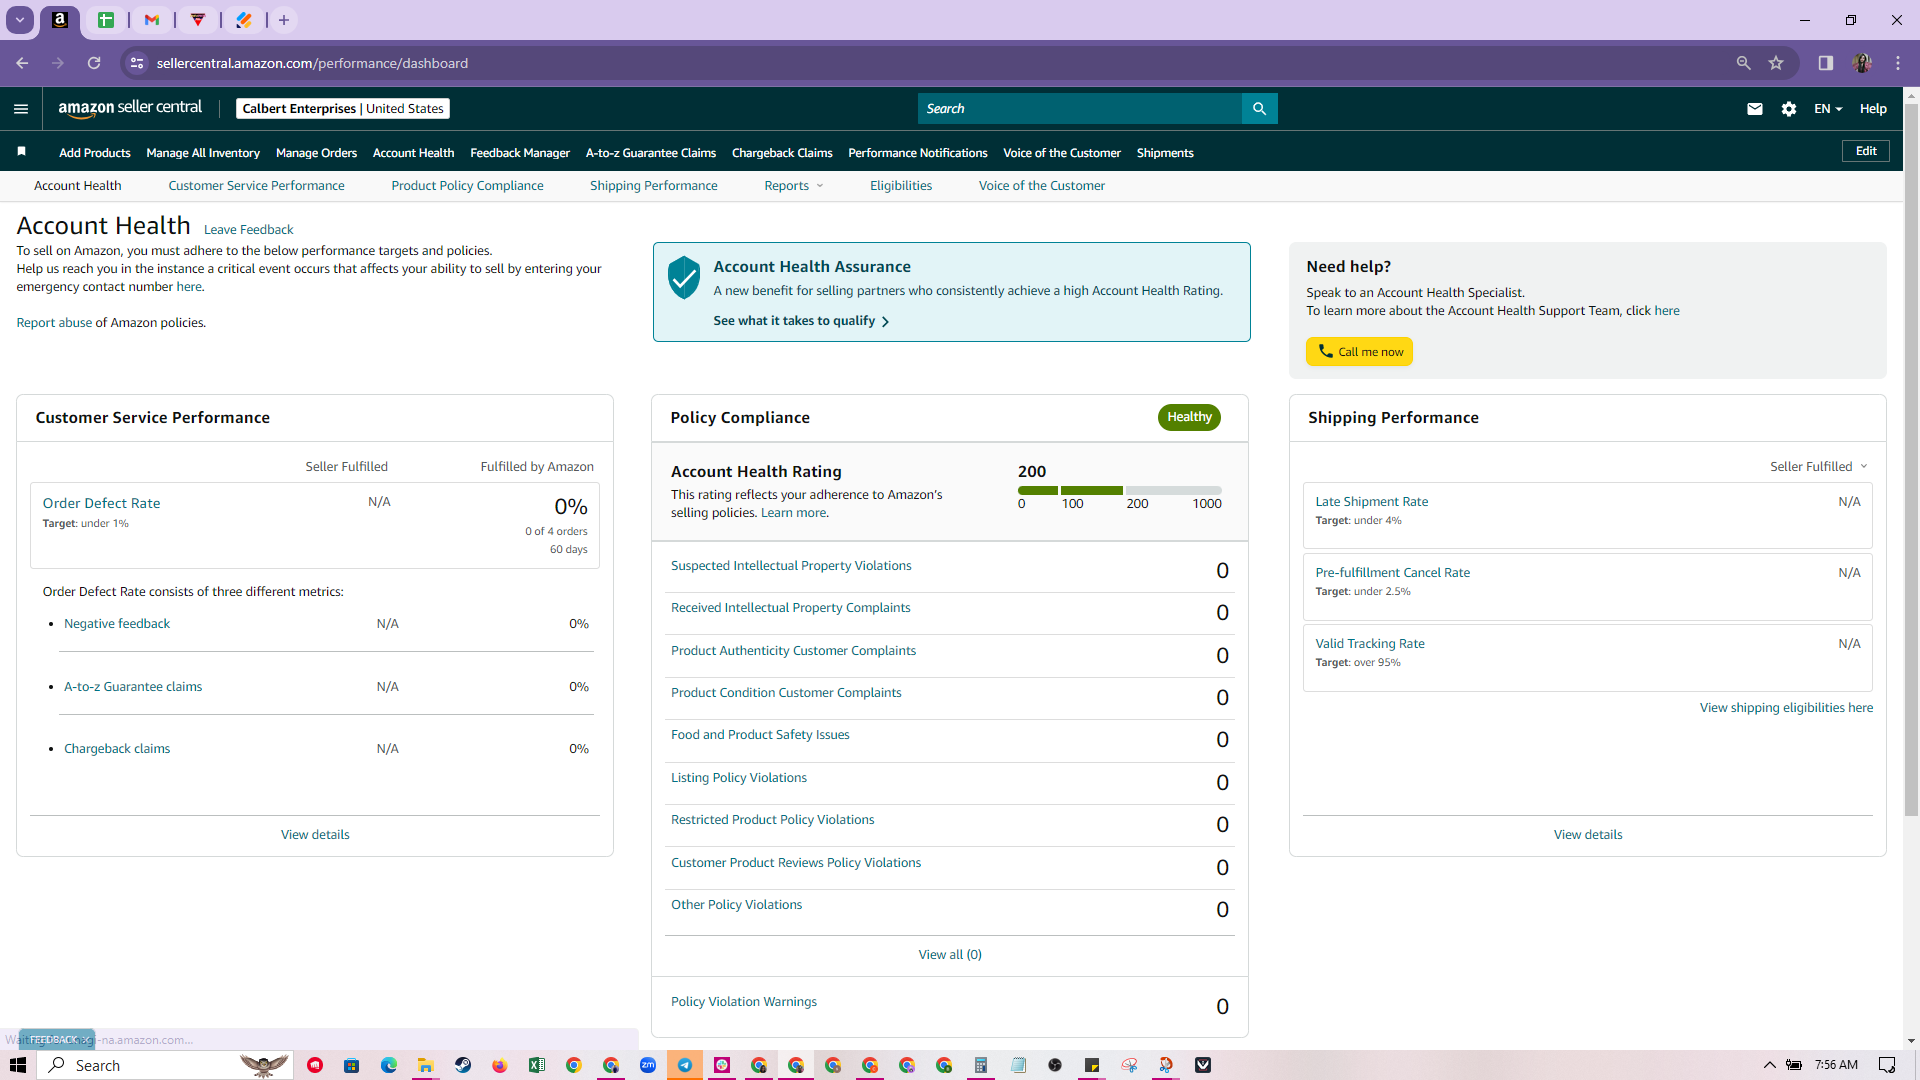The height and width of the screenshot is (1080, 1920).
Task: Open File Explorer from the taskbar
Action: pyautogui.click(x=426, y=1065)
